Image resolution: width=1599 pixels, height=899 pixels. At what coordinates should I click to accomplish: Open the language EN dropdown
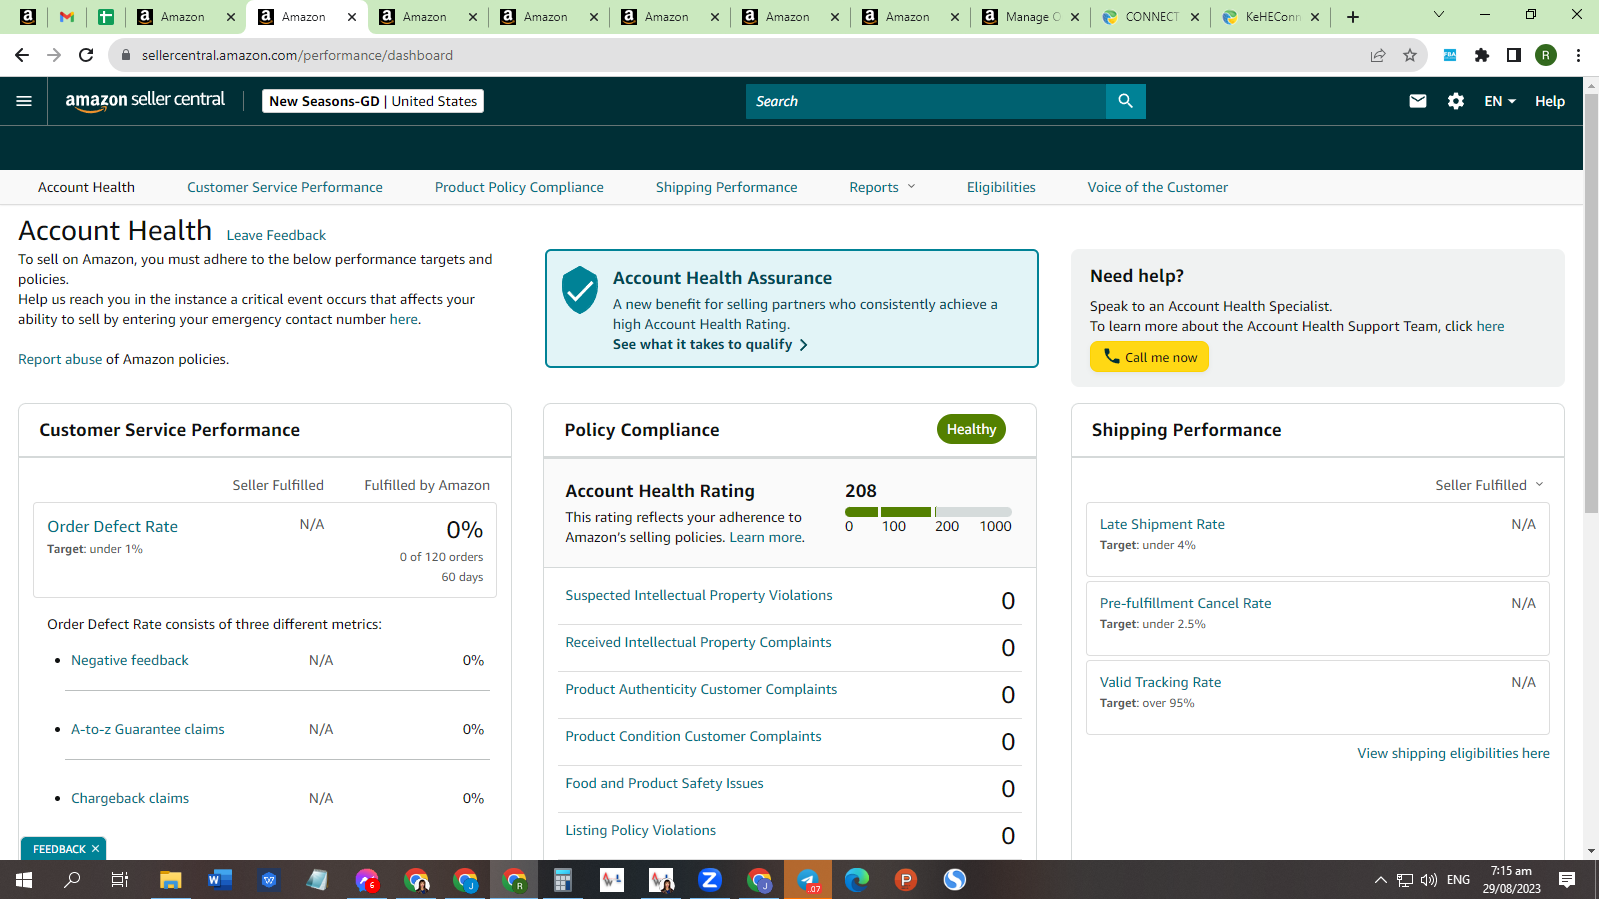pyautogui.click(x=1500, y=101)
